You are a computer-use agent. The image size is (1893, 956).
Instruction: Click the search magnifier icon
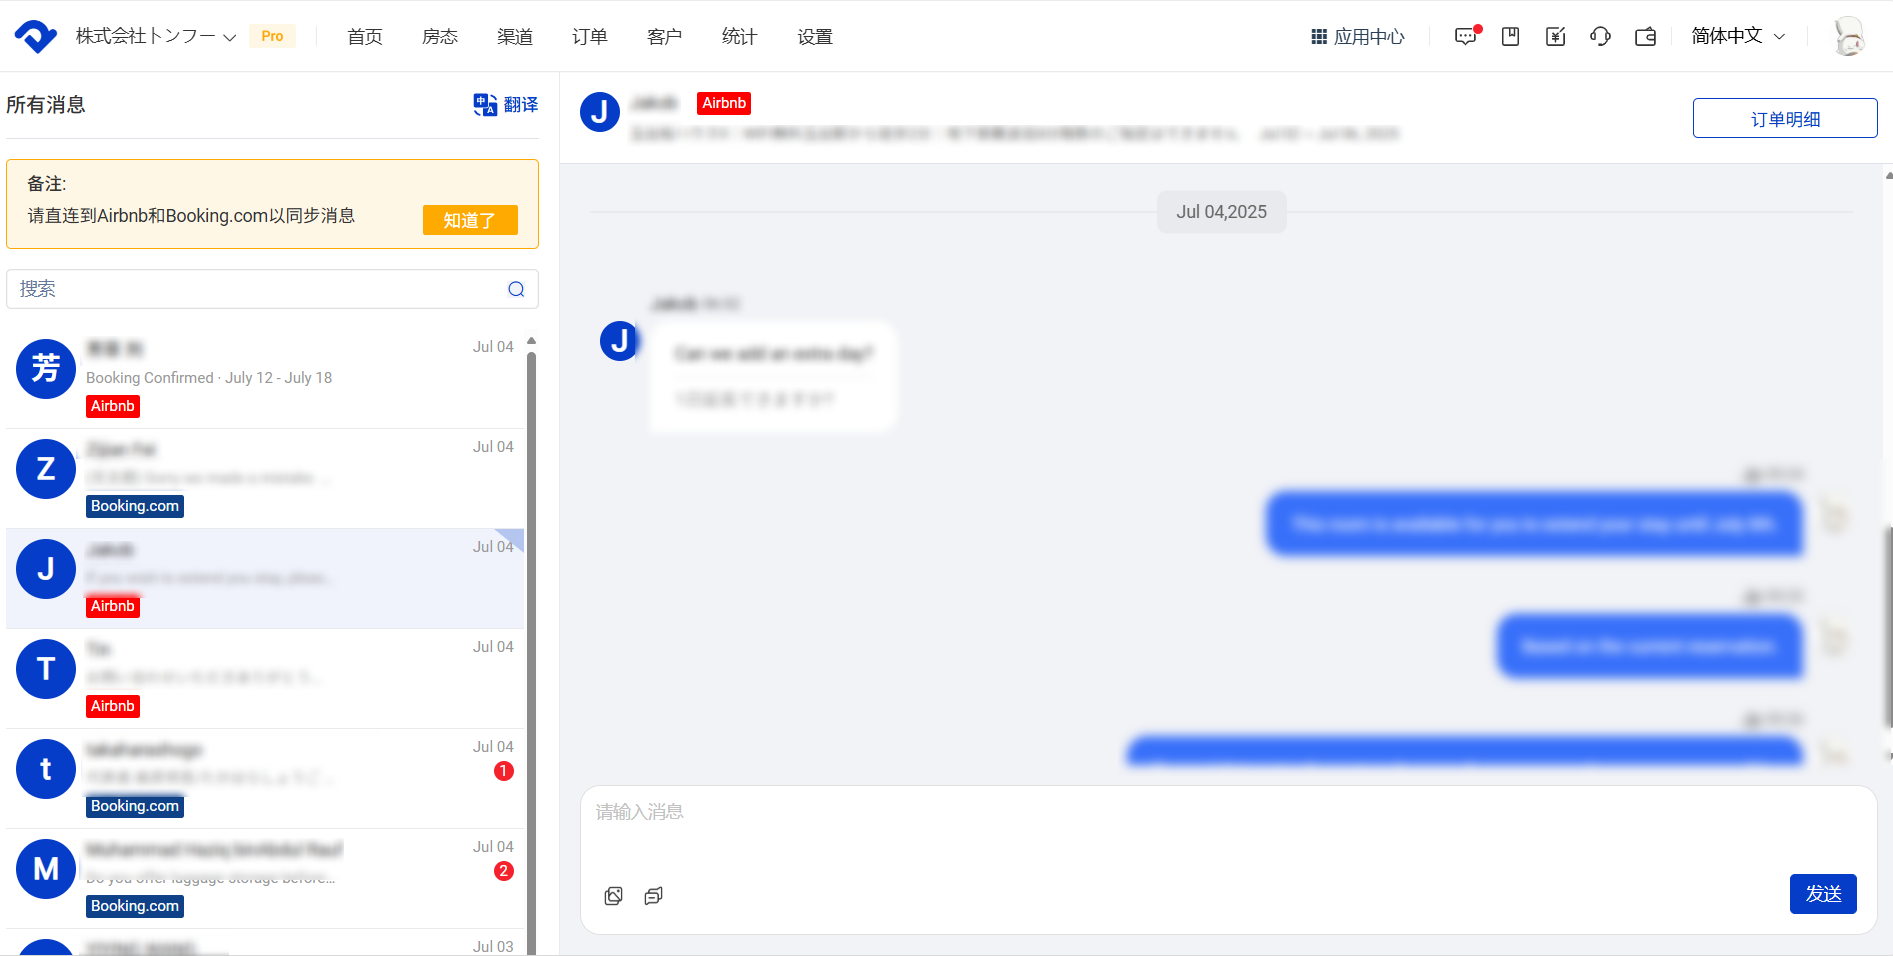(516, 289)
